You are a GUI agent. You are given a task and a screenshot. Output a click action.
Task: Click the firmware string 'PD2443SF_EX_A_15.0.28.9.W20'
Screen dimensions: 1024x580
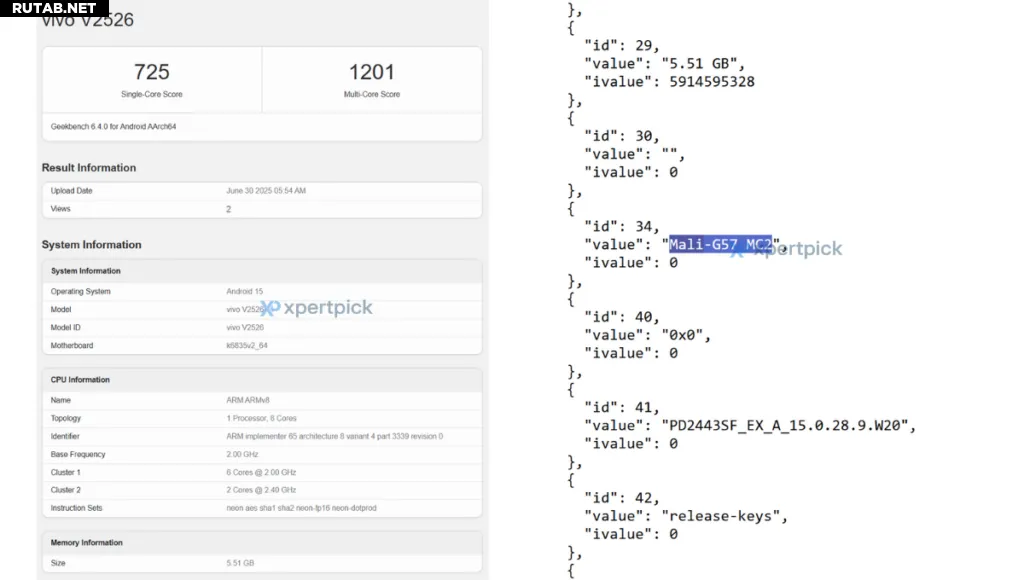coord(785,426)
